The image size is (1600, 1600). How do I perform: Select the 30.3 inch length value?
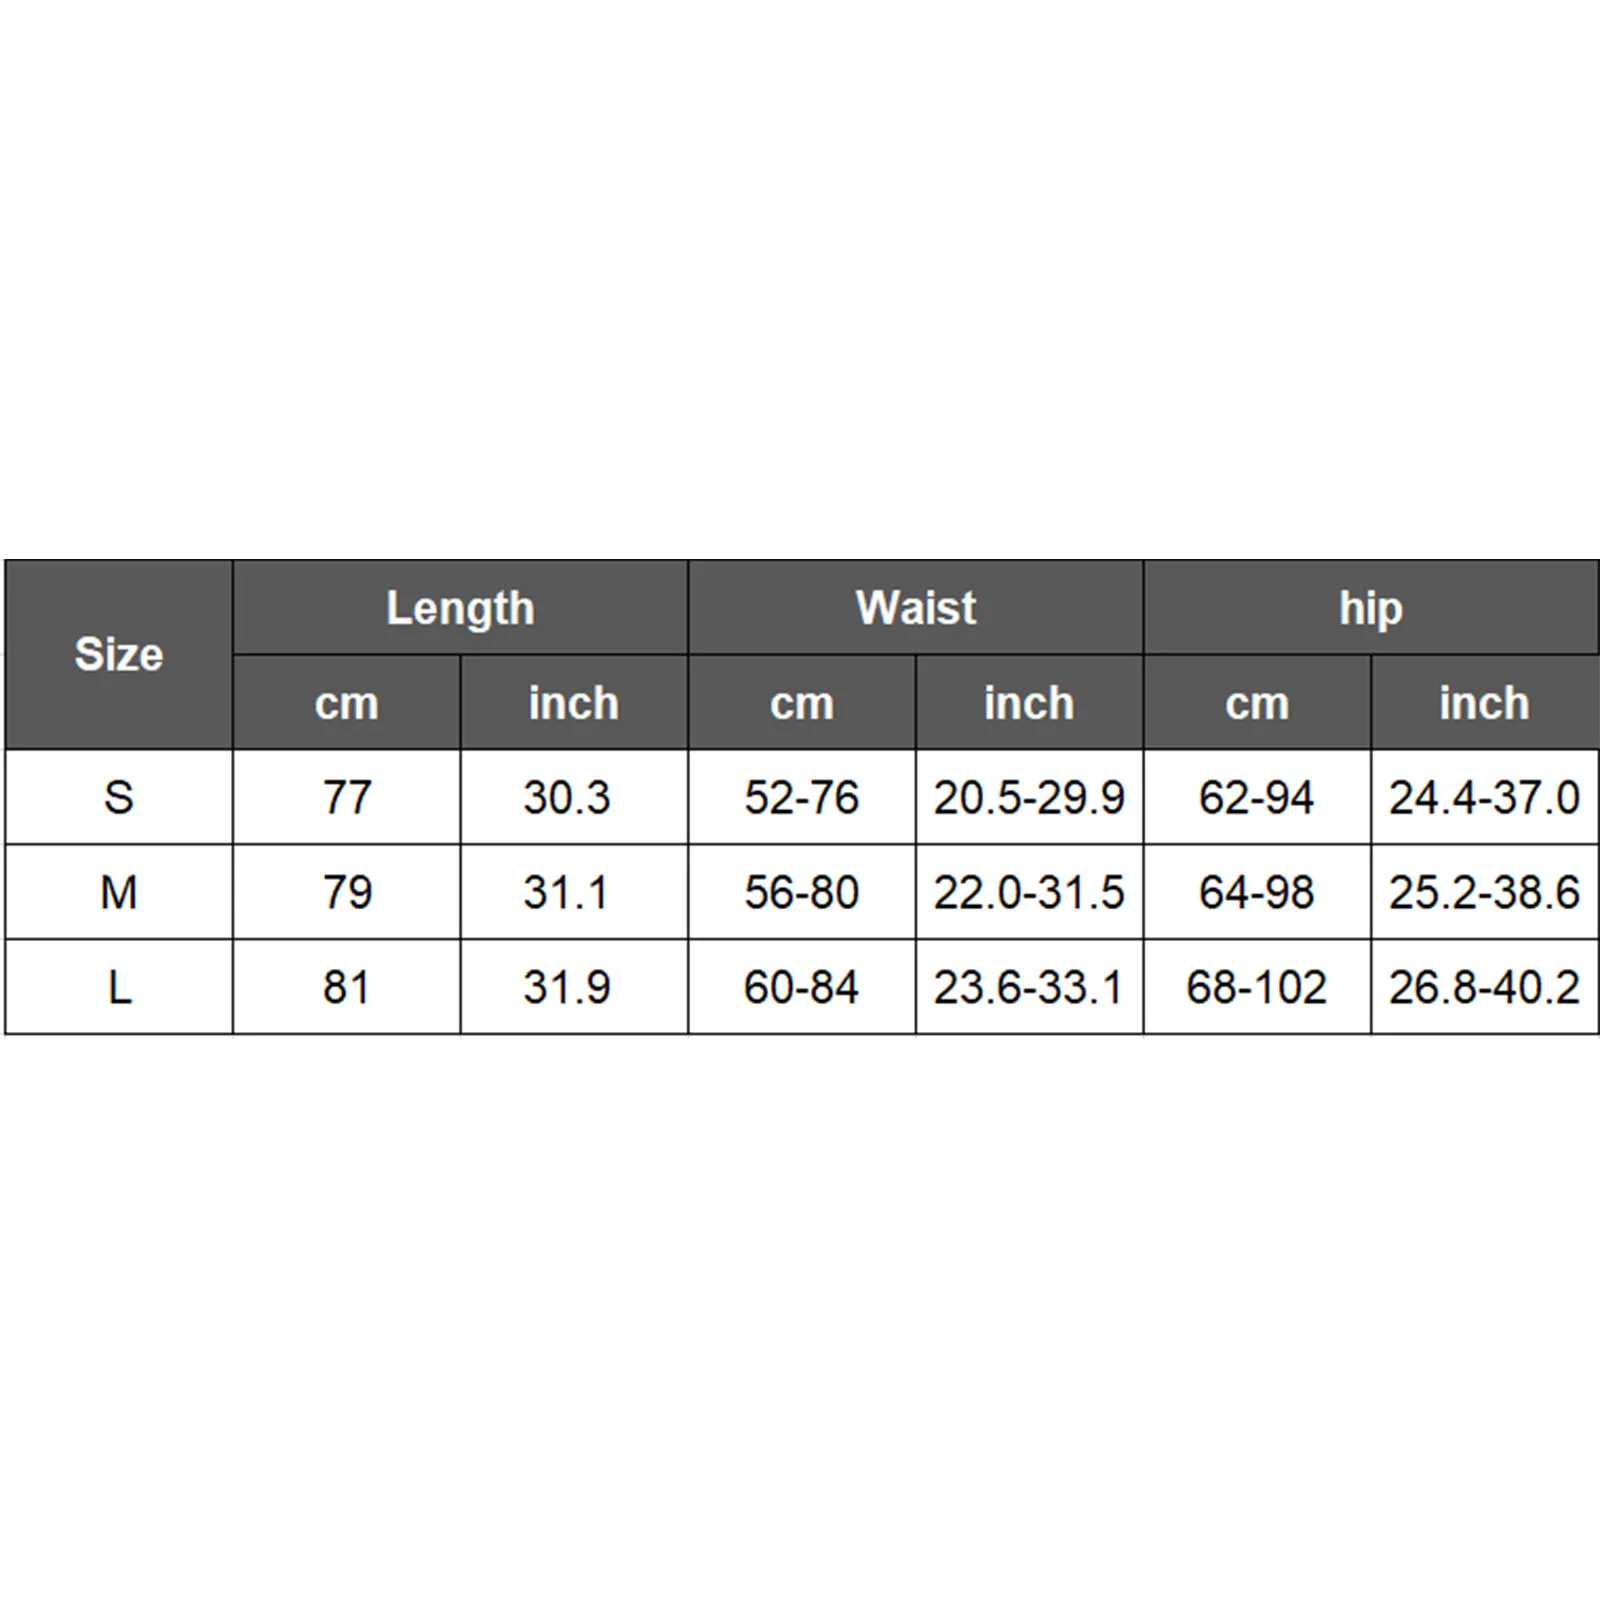pyautogui.click(x=566, y=797)
